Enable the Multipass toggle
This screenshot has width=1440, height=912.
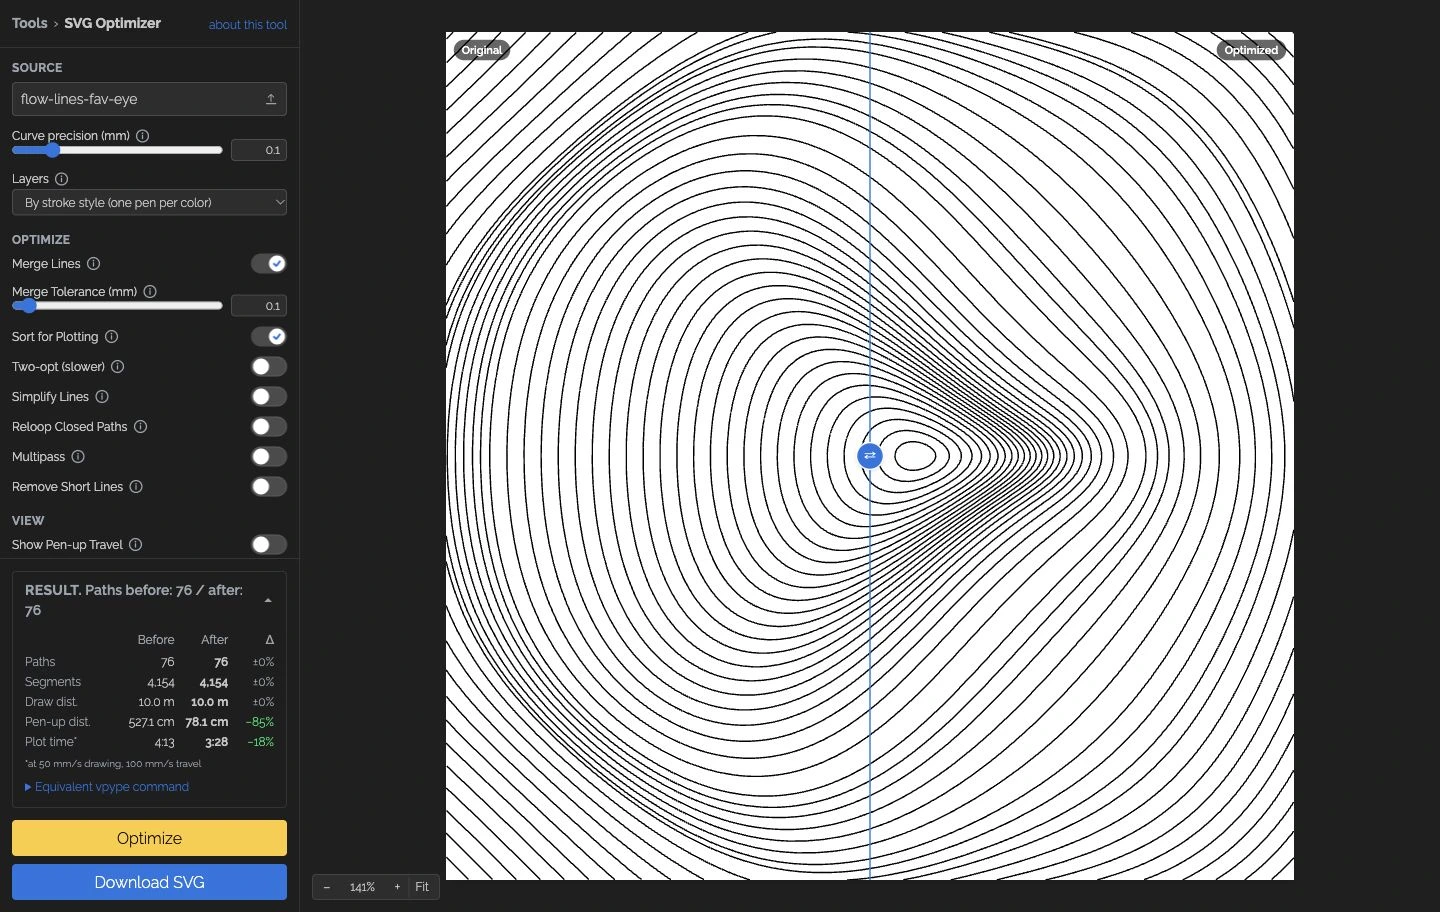coord(269,457)
